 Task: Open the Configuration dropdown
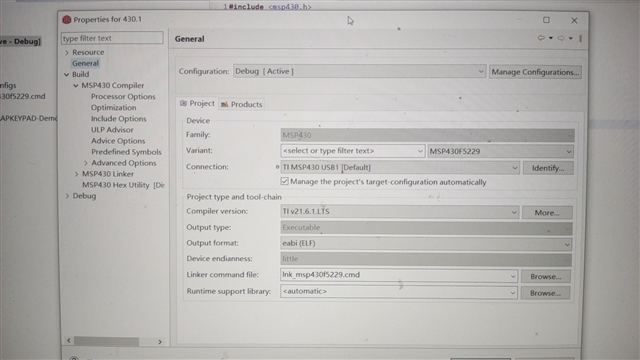coord(359,71)
